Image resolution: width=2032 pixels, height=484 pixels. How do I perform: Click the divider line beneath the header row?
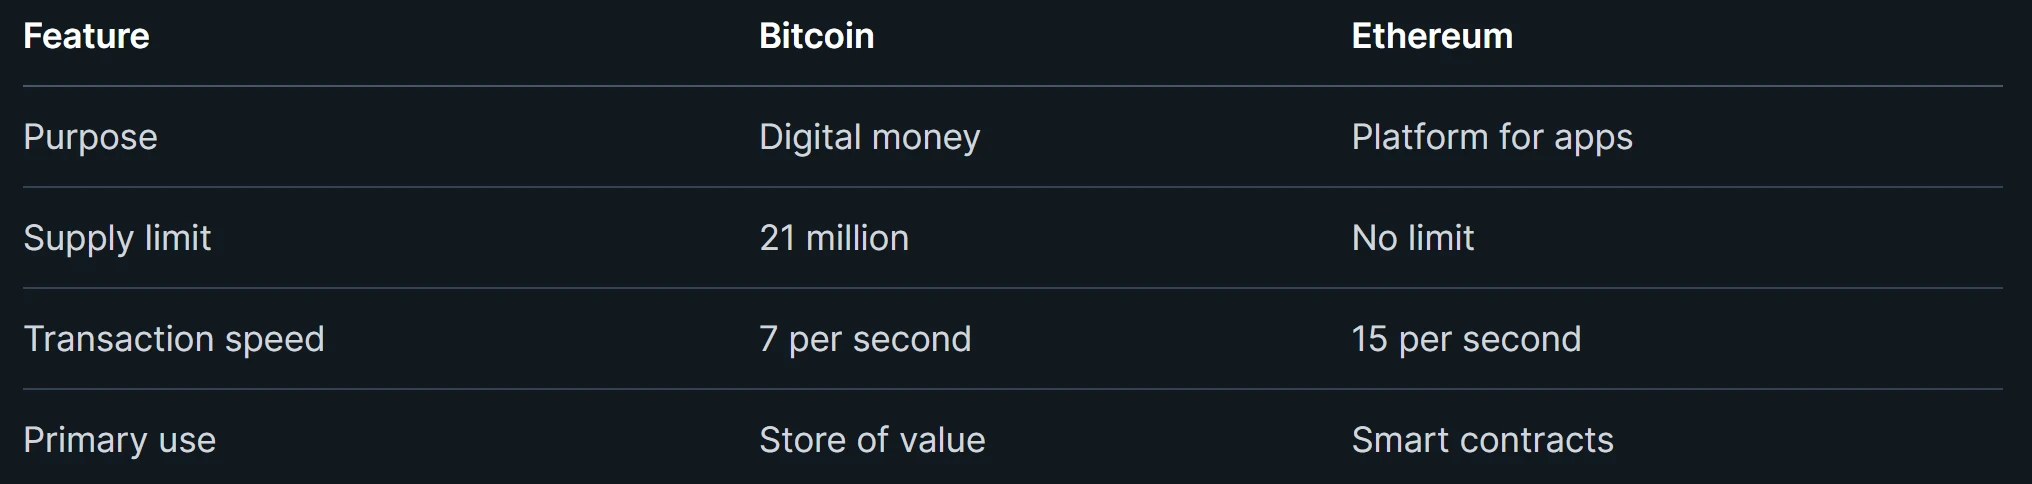(1012, 86)
